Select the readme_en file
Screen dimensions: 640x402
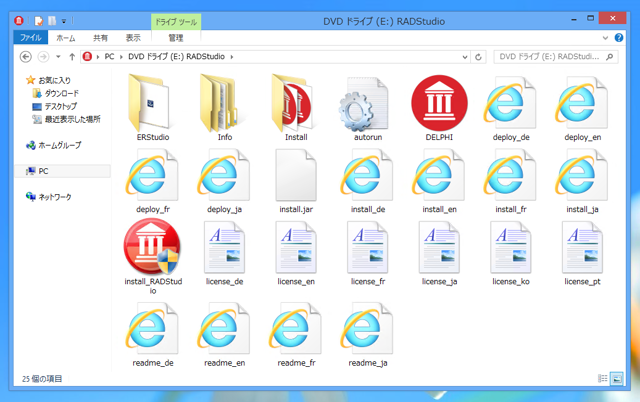(224, 335)
